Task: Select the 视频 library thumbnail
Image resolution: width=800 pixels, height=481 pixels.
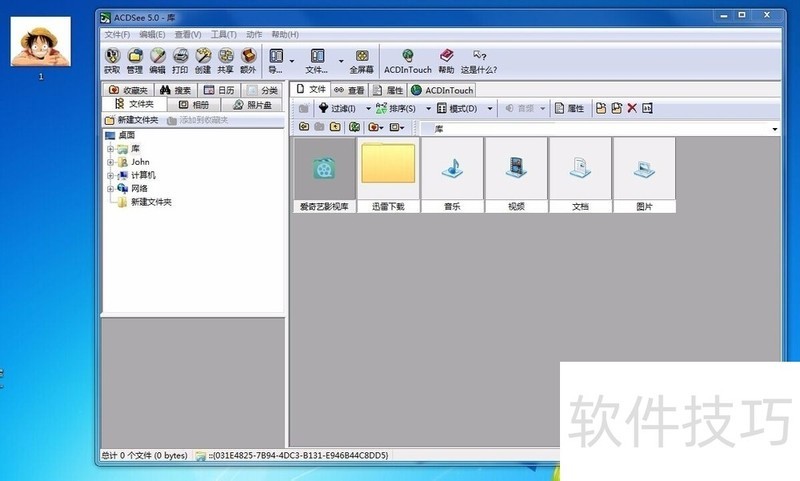Action: (516, 175)
